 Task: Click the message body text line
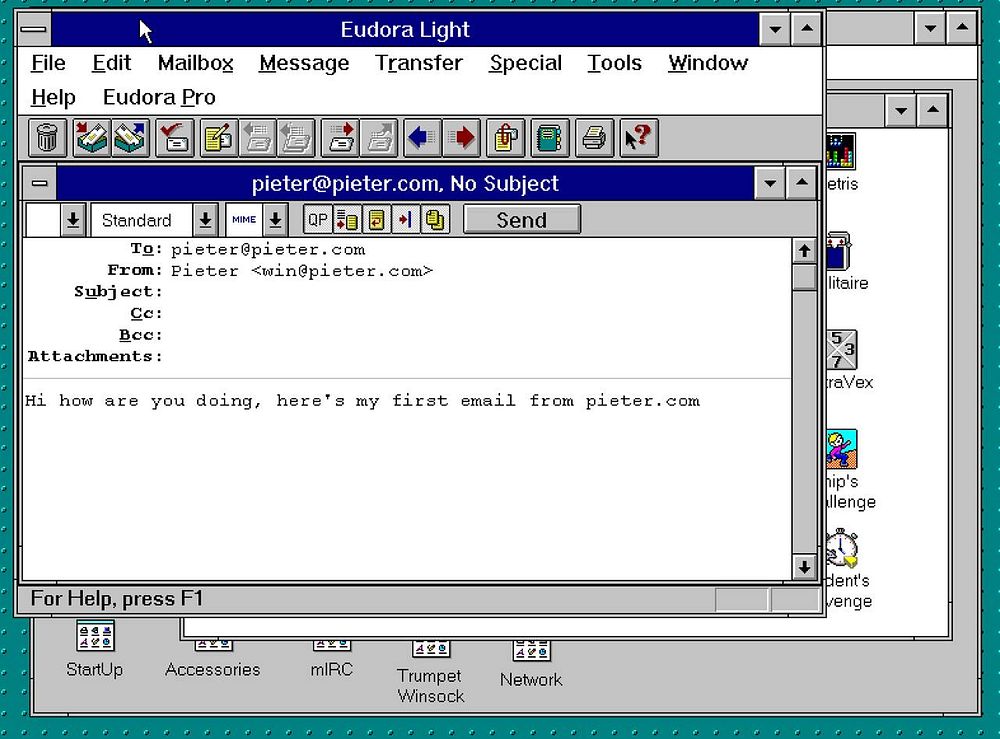362,401
